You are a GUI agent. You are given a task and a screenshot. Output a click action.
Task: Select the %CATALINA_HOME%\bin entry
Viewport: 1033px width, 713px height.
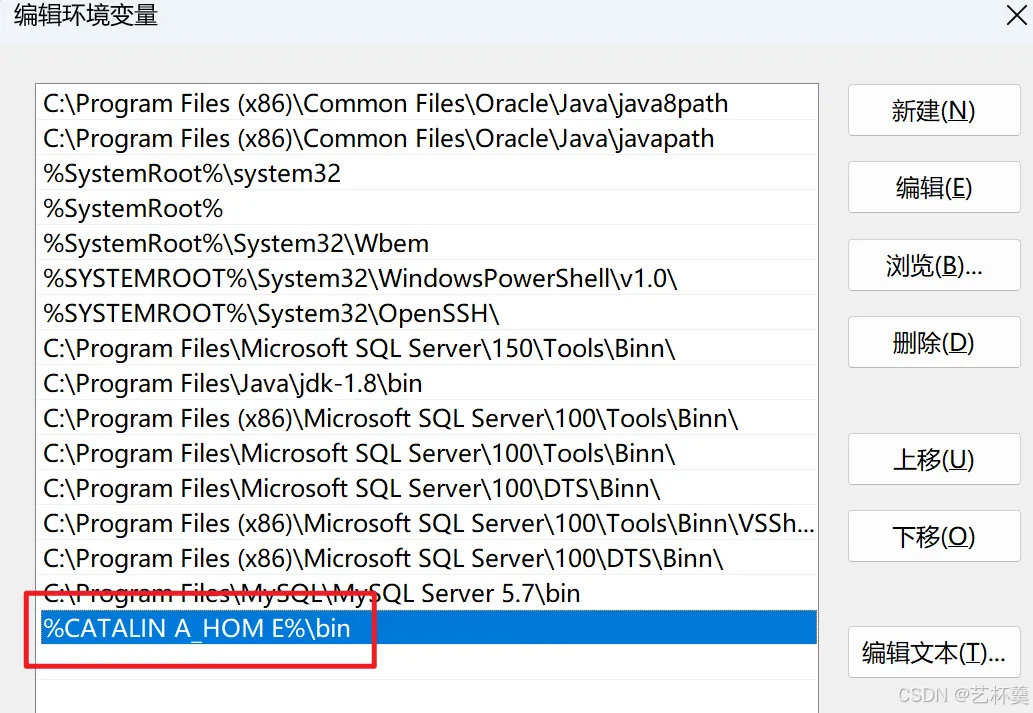coord(427,627)
